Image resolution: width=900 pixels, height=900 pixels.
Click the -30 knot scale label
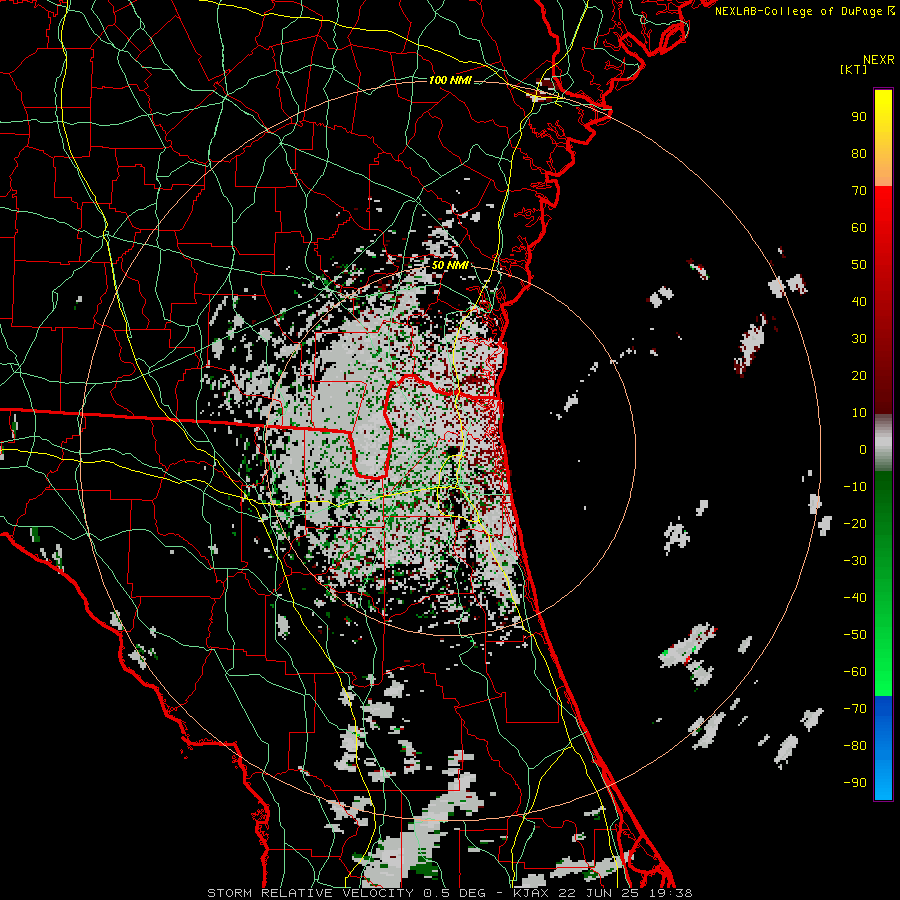[855, 561]
